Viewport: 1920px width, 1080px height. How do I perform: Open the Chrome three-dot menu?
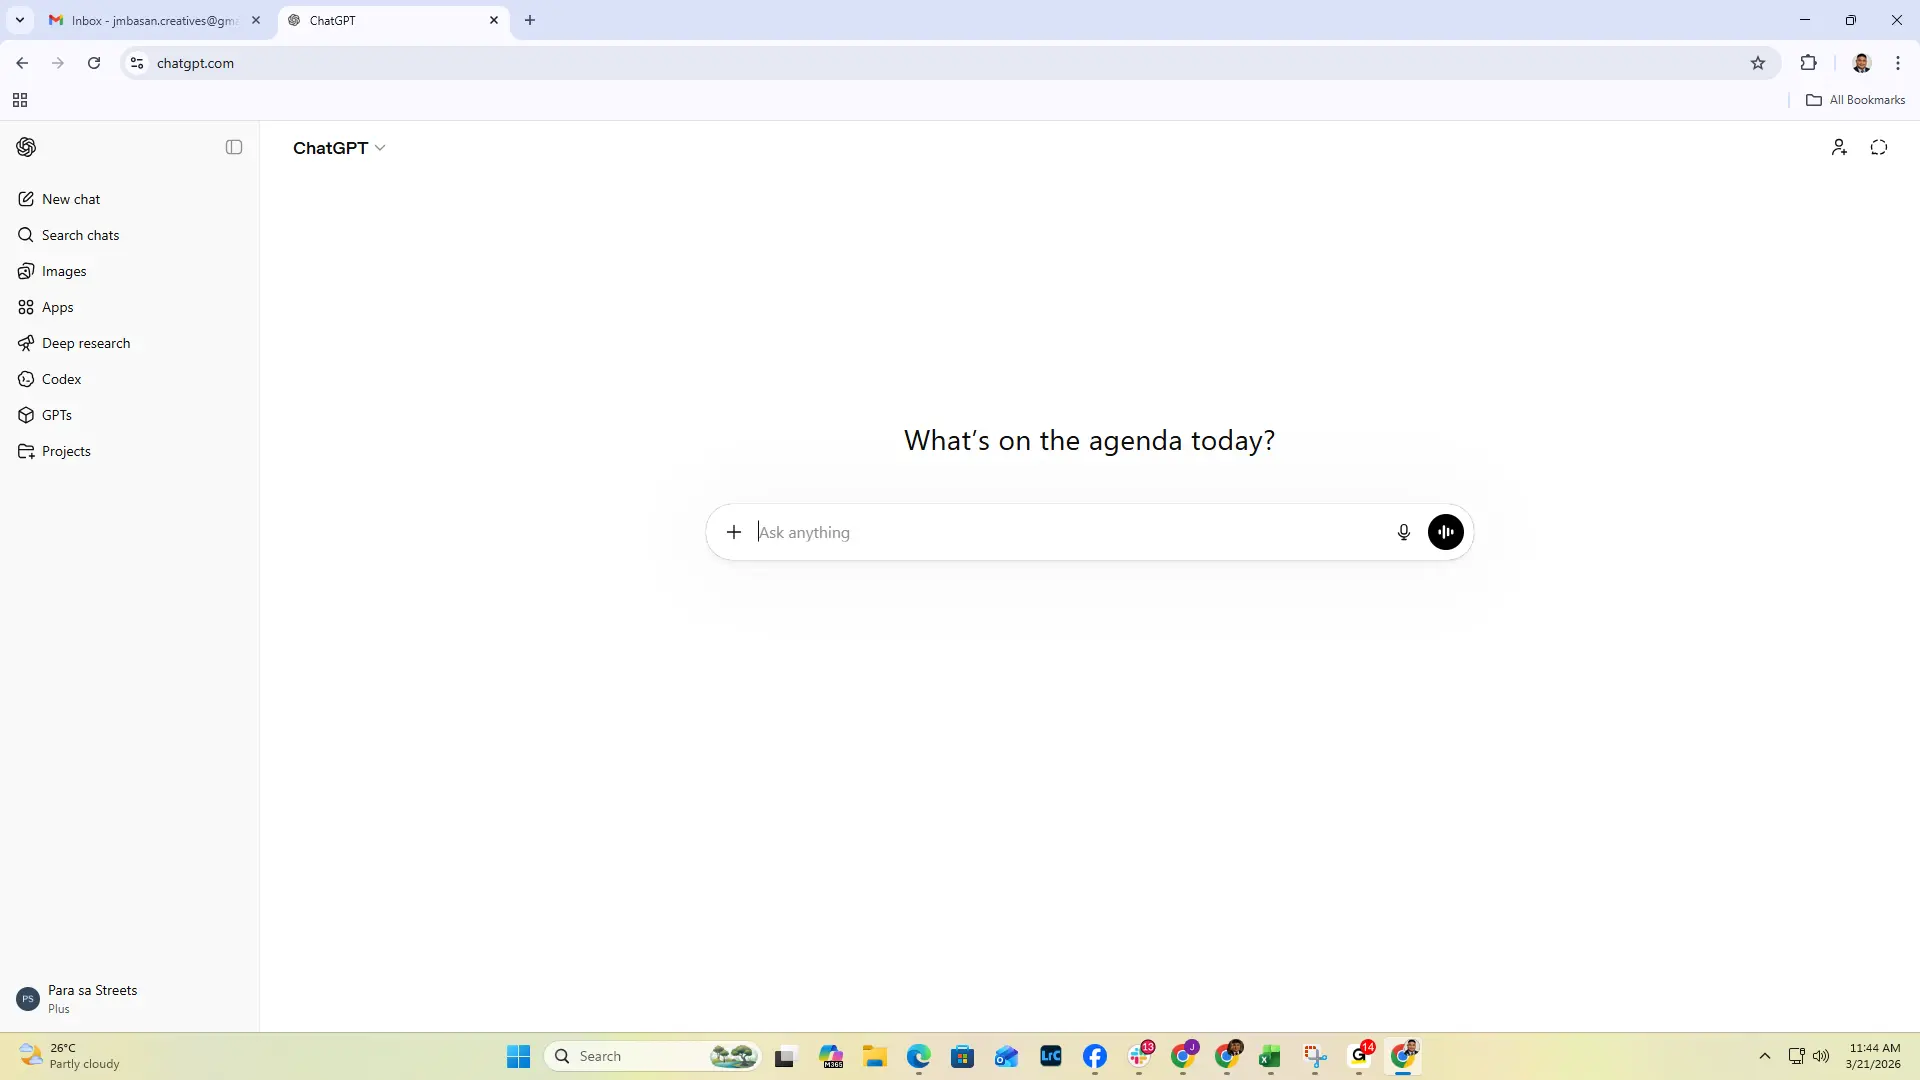pyautogui.click(x=1898, y=63)
